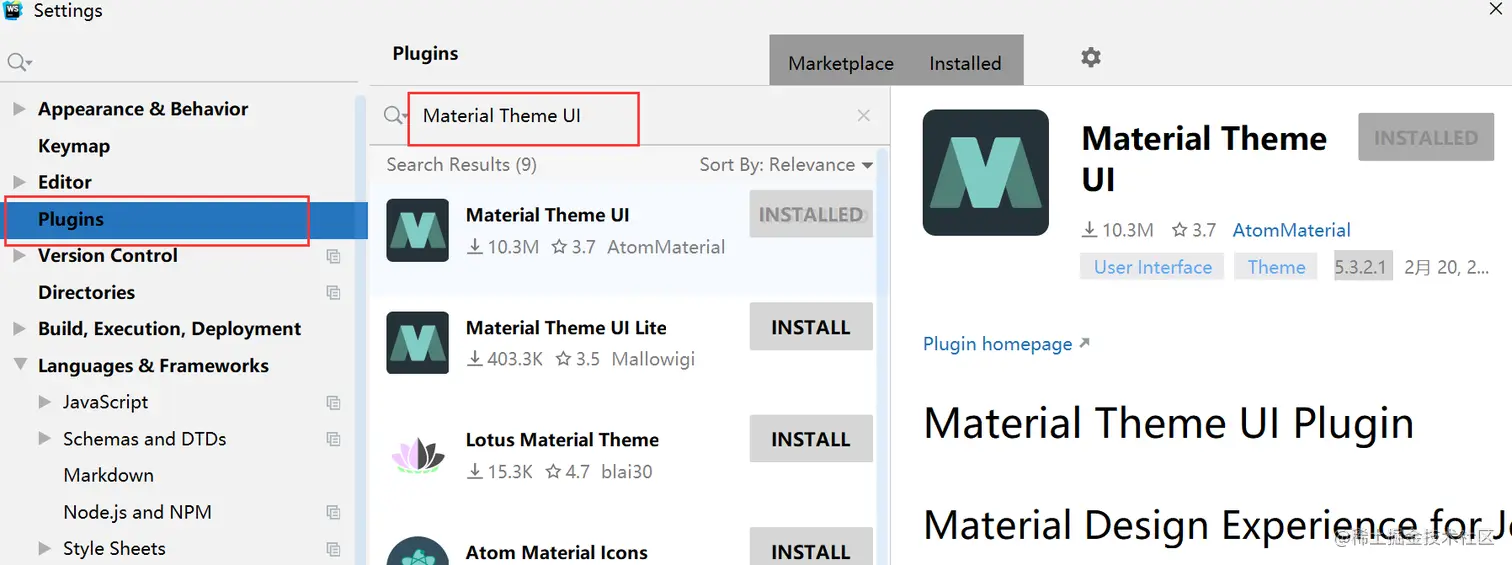This screenshot has height=565, width=1512.
Task: Click the AtomMaterial vendor link
Action: 1291,230
